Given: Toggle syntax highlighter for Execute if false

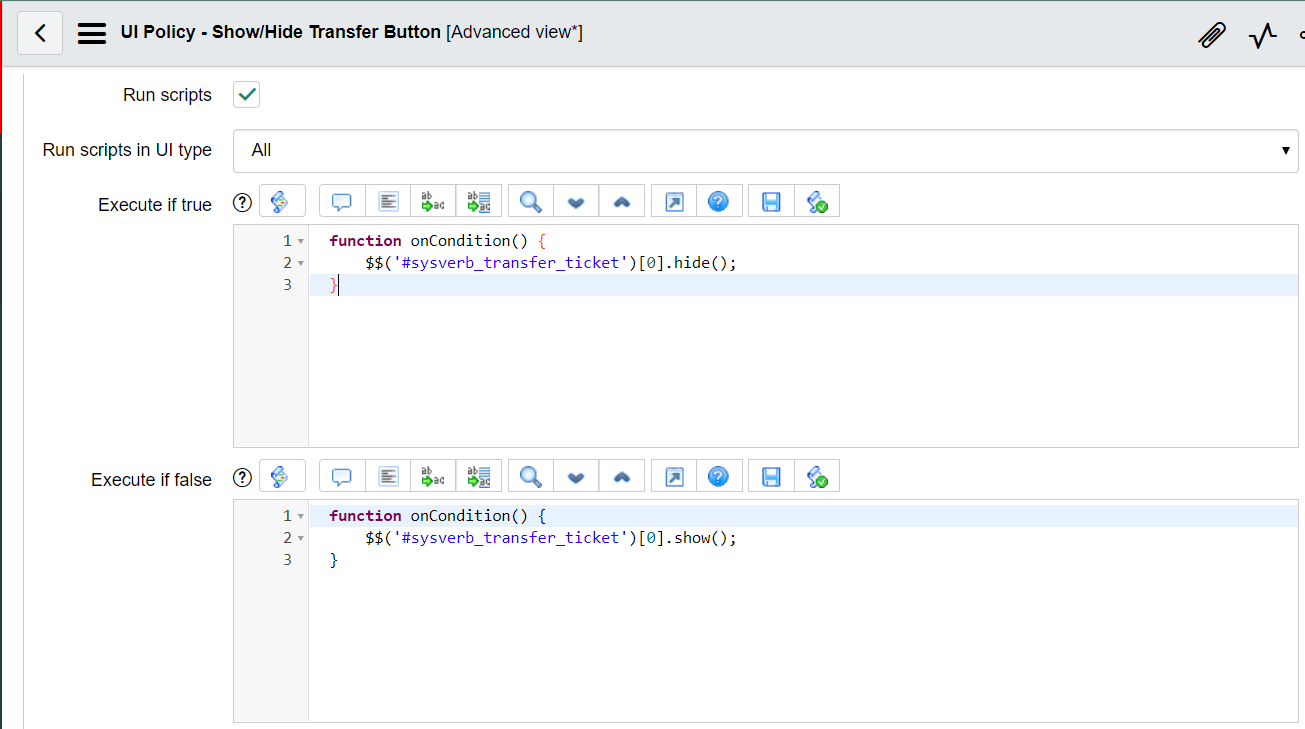Looking at the screenshot, I should (282, 476).
